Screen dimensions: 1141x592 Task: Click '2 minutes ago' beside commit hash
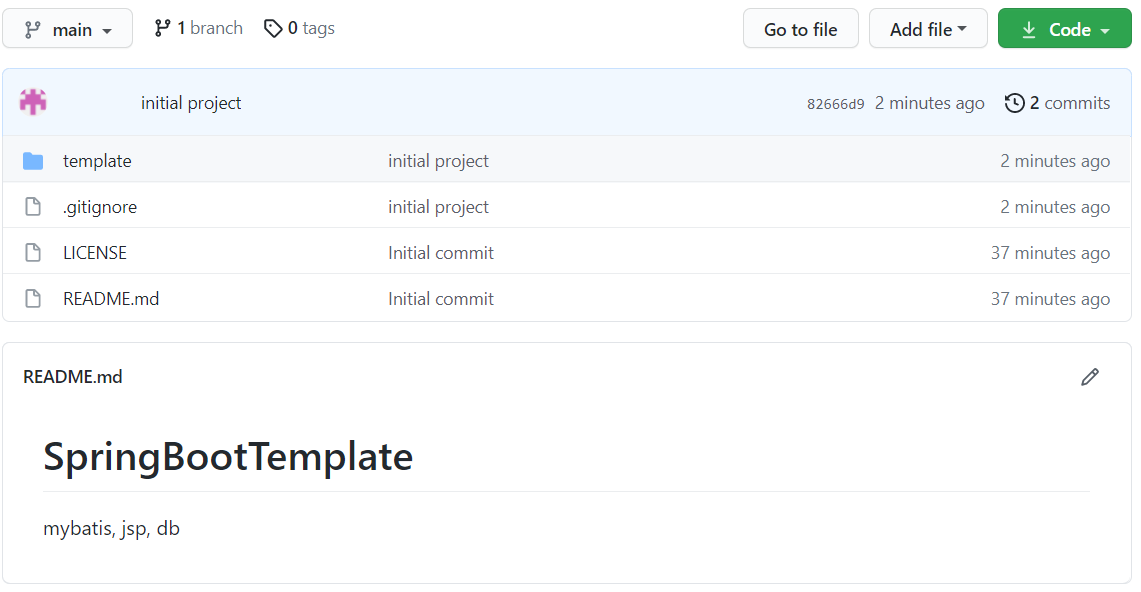coord(929,103)
